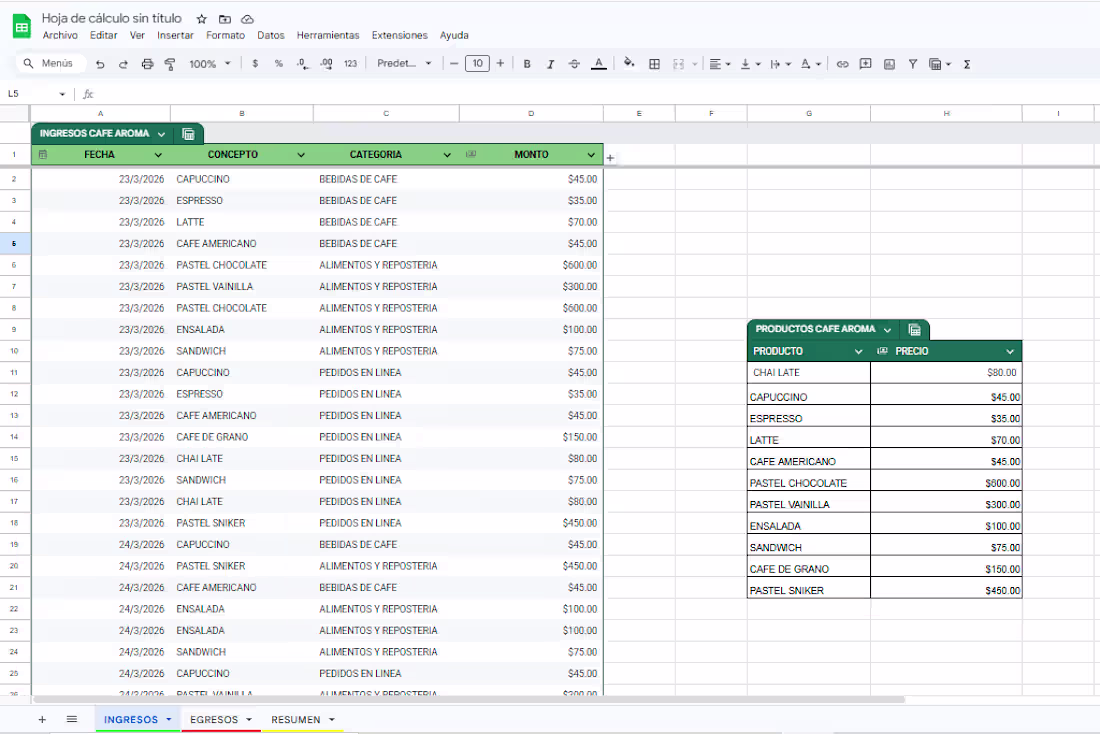Open text color picker
Screen dimensions: 1100x734
[598, 64]
